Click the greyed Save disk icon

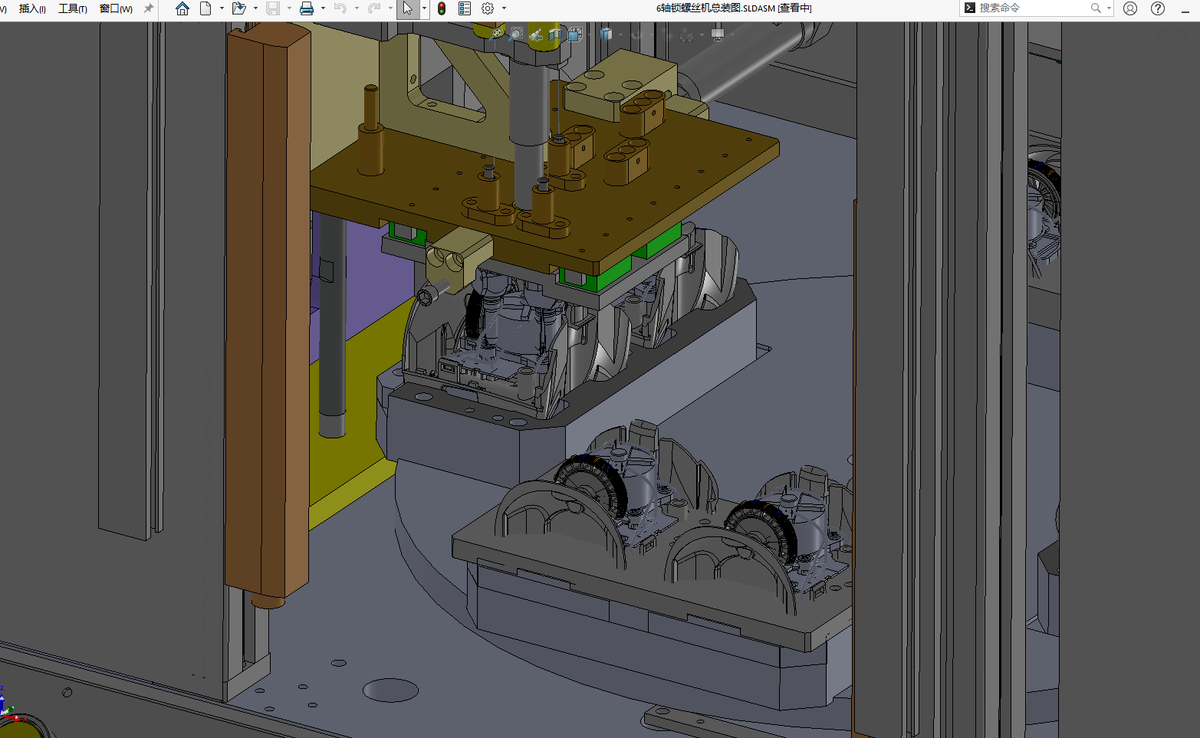click(x=273, y=8)
